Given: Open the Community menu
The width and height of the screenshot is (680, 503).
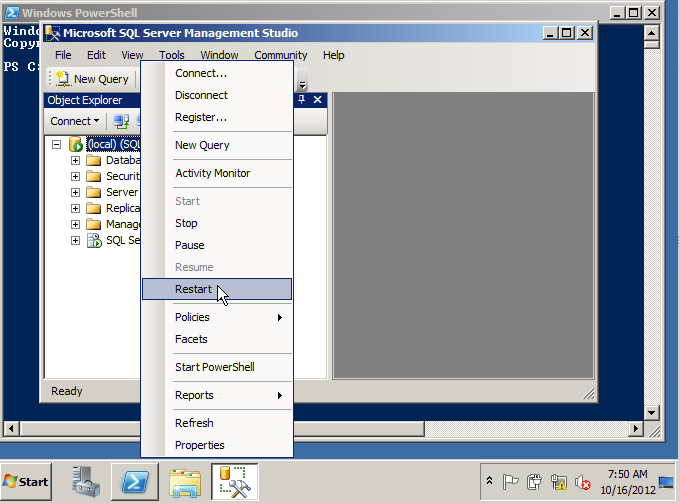Looking at the screenshot, I should pos(281,55).
